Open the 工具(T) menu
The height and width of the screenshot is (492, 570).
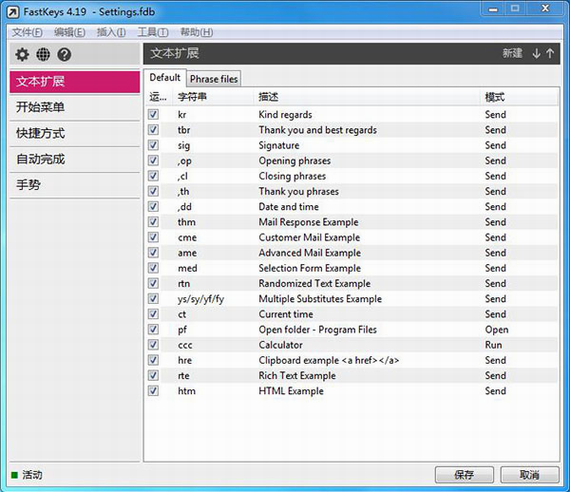[153, 32]
